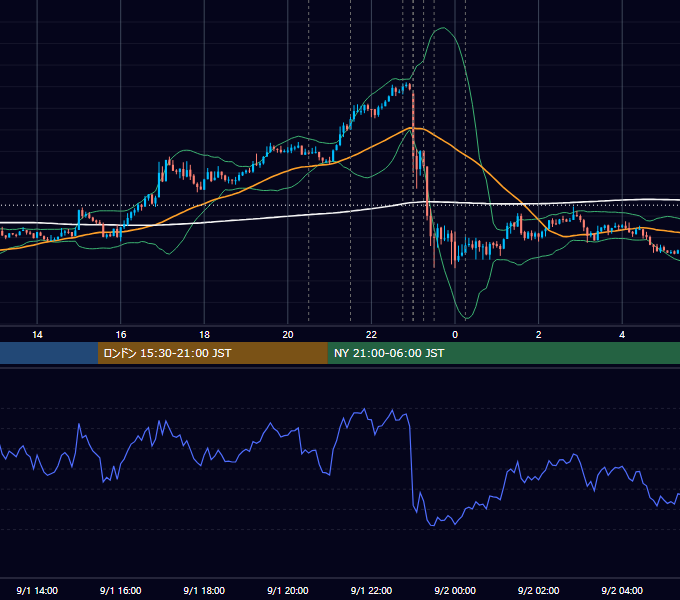Click the NY 21:00-06:00 JST session bar

503,353
